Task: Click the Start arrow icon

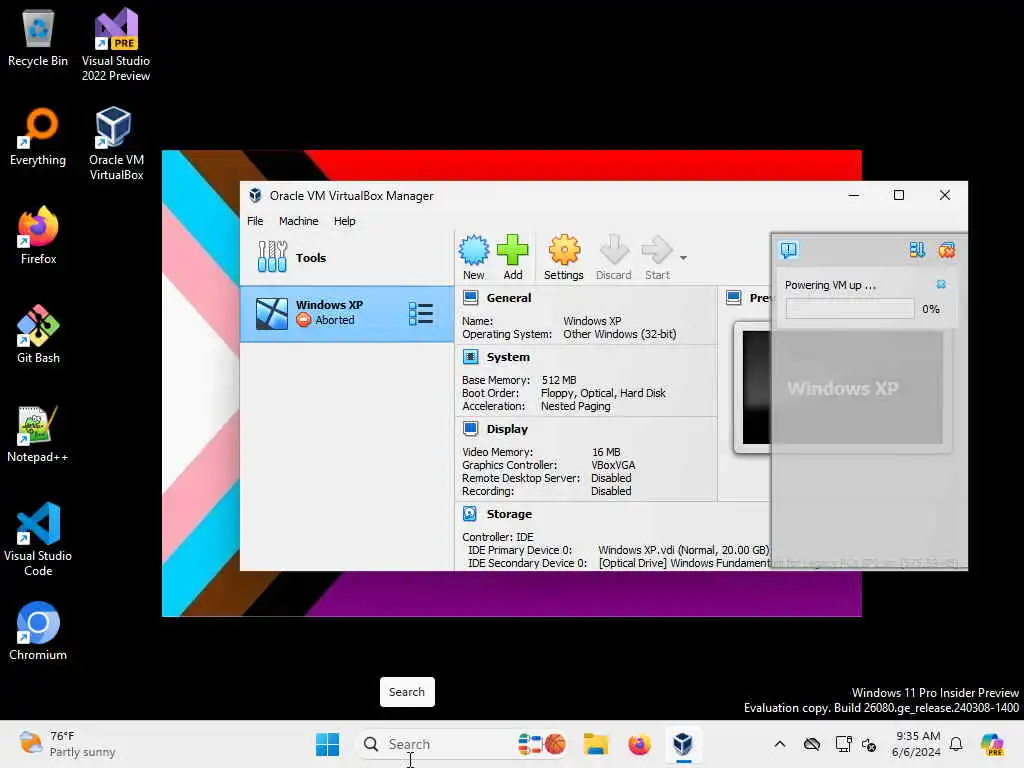Action: [x=656, y=251]
